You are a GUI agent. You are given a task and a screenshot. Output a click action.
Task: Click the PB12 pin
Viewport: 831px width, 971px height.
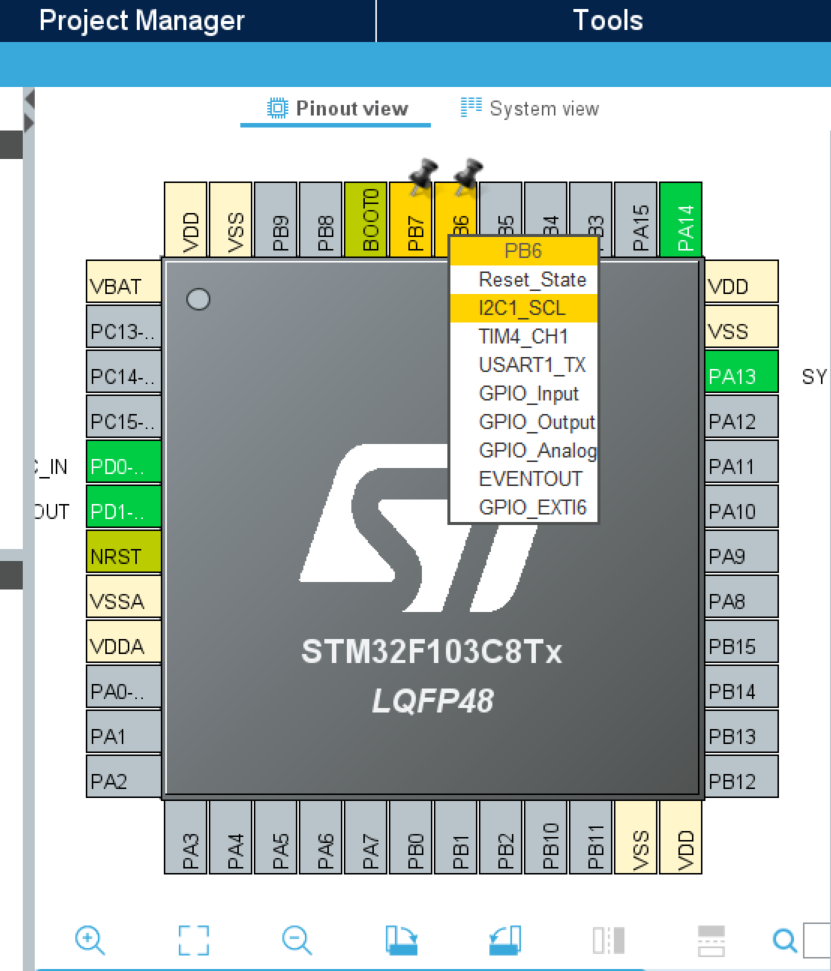point(741,777)
